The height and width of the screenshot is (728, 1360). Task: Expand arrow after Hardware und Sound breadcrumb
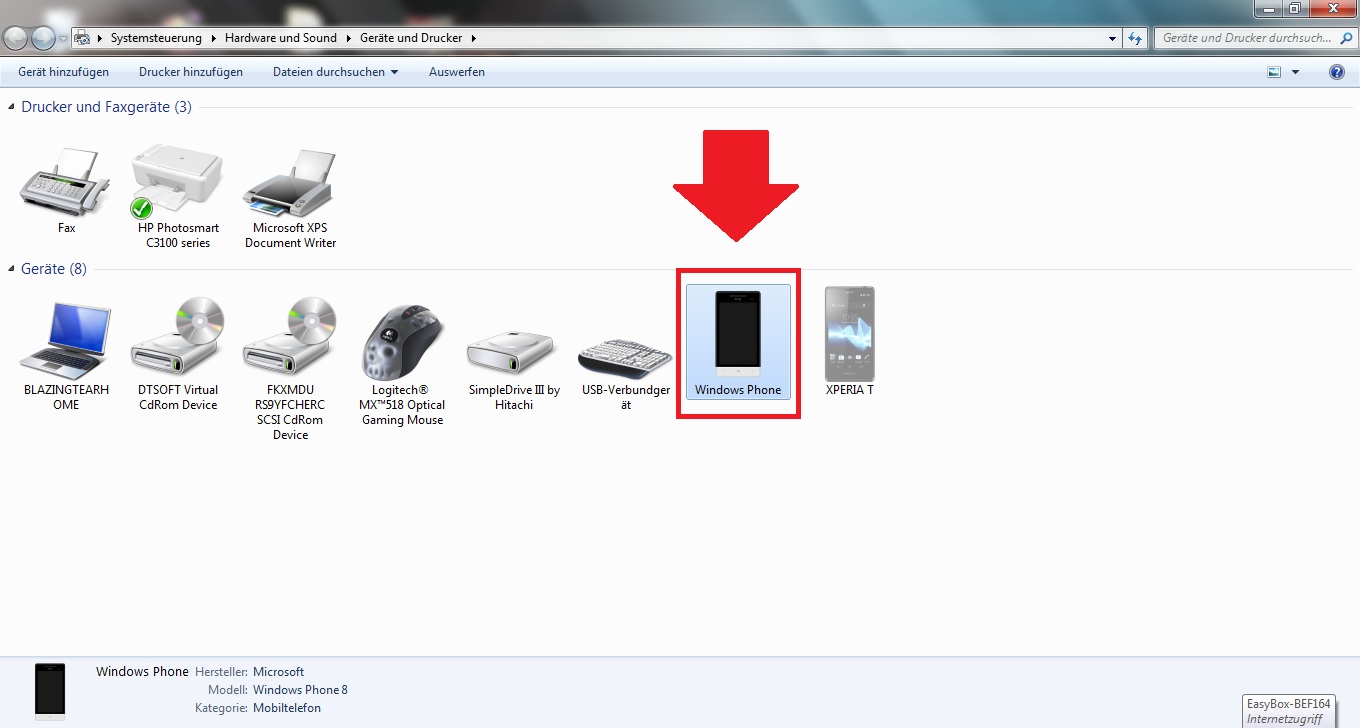(349, 38)
